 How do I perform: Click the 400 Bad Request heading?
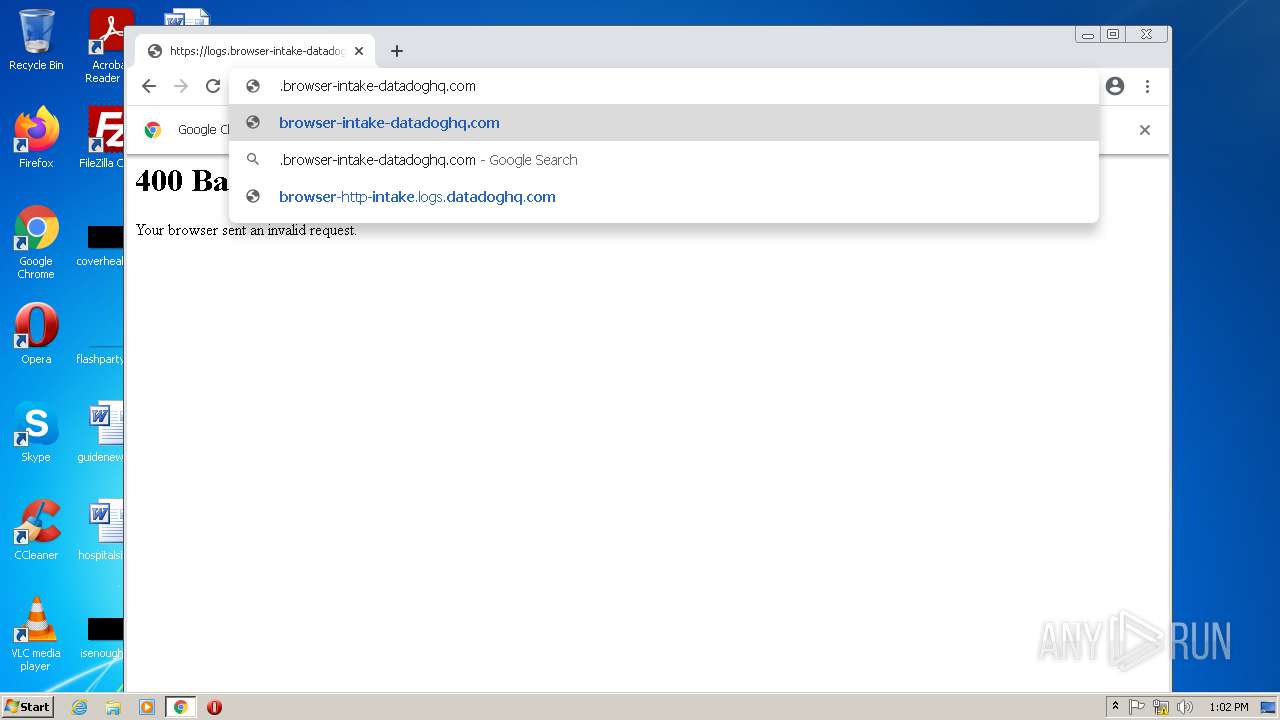(x=182, y=181)
